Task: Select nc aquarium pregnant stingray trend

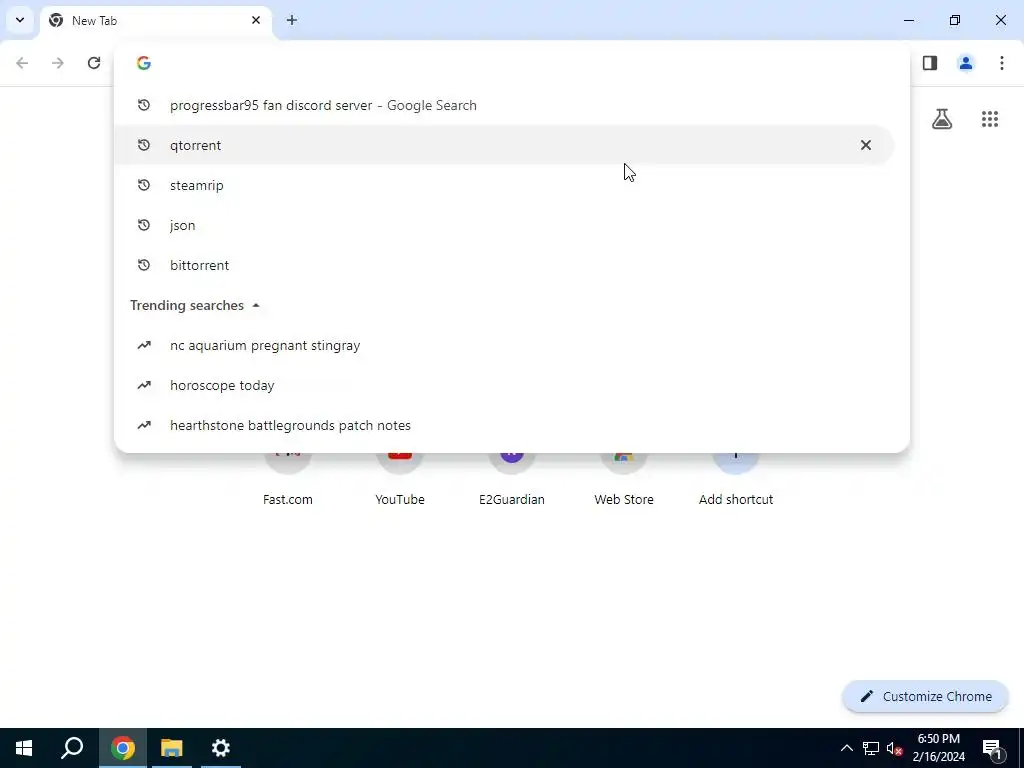Action: [504, 345]
